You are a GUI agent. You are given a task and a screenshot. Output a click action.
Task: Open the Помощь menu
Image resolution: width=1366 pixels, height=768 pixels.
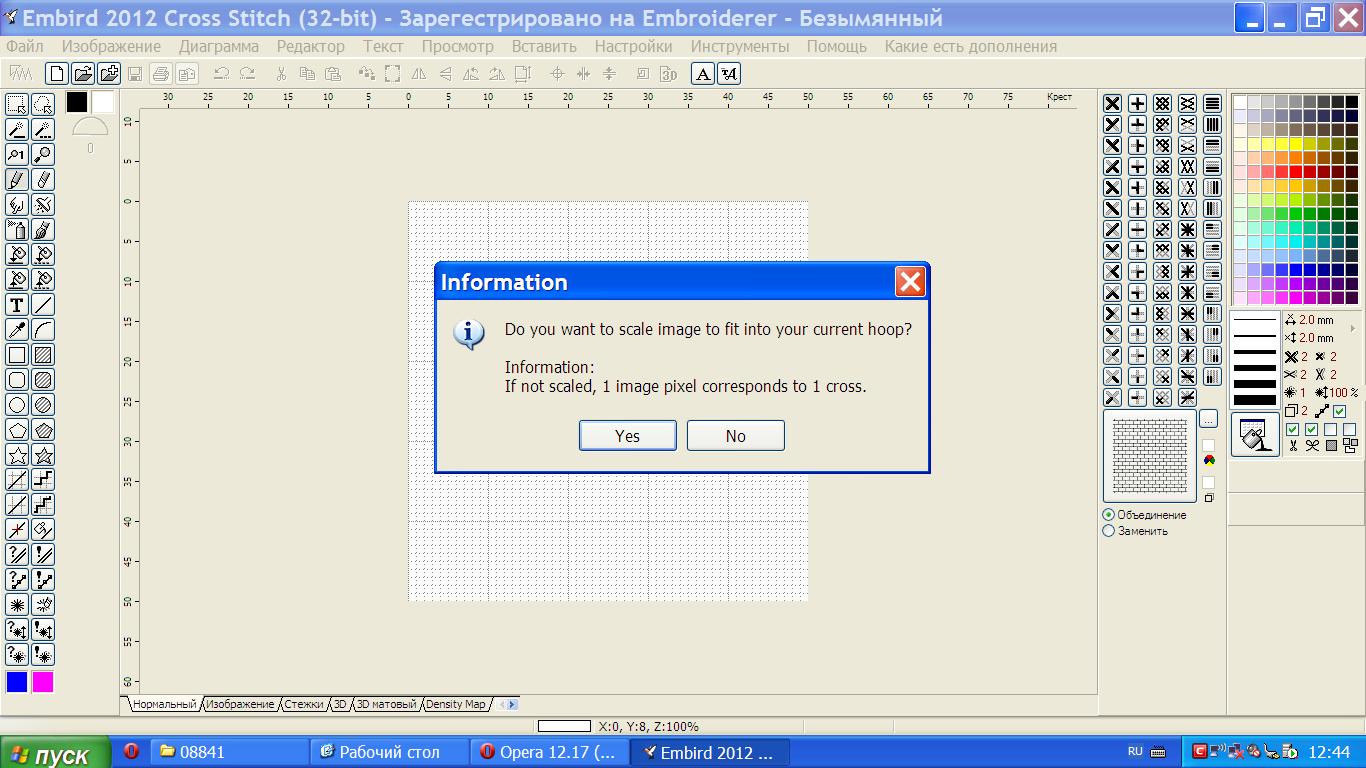(837, 46)
